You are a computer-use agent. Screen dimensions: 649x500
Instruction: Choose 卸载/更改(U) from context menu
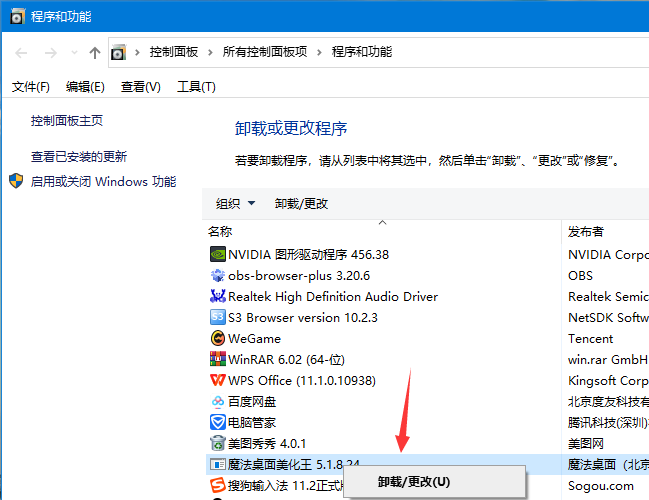click(x=413, y=482)
